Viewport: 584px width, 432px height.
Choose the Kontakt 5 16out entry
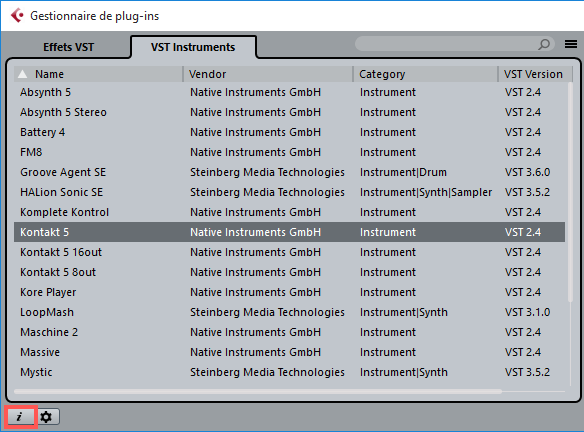tap(289, 252)
